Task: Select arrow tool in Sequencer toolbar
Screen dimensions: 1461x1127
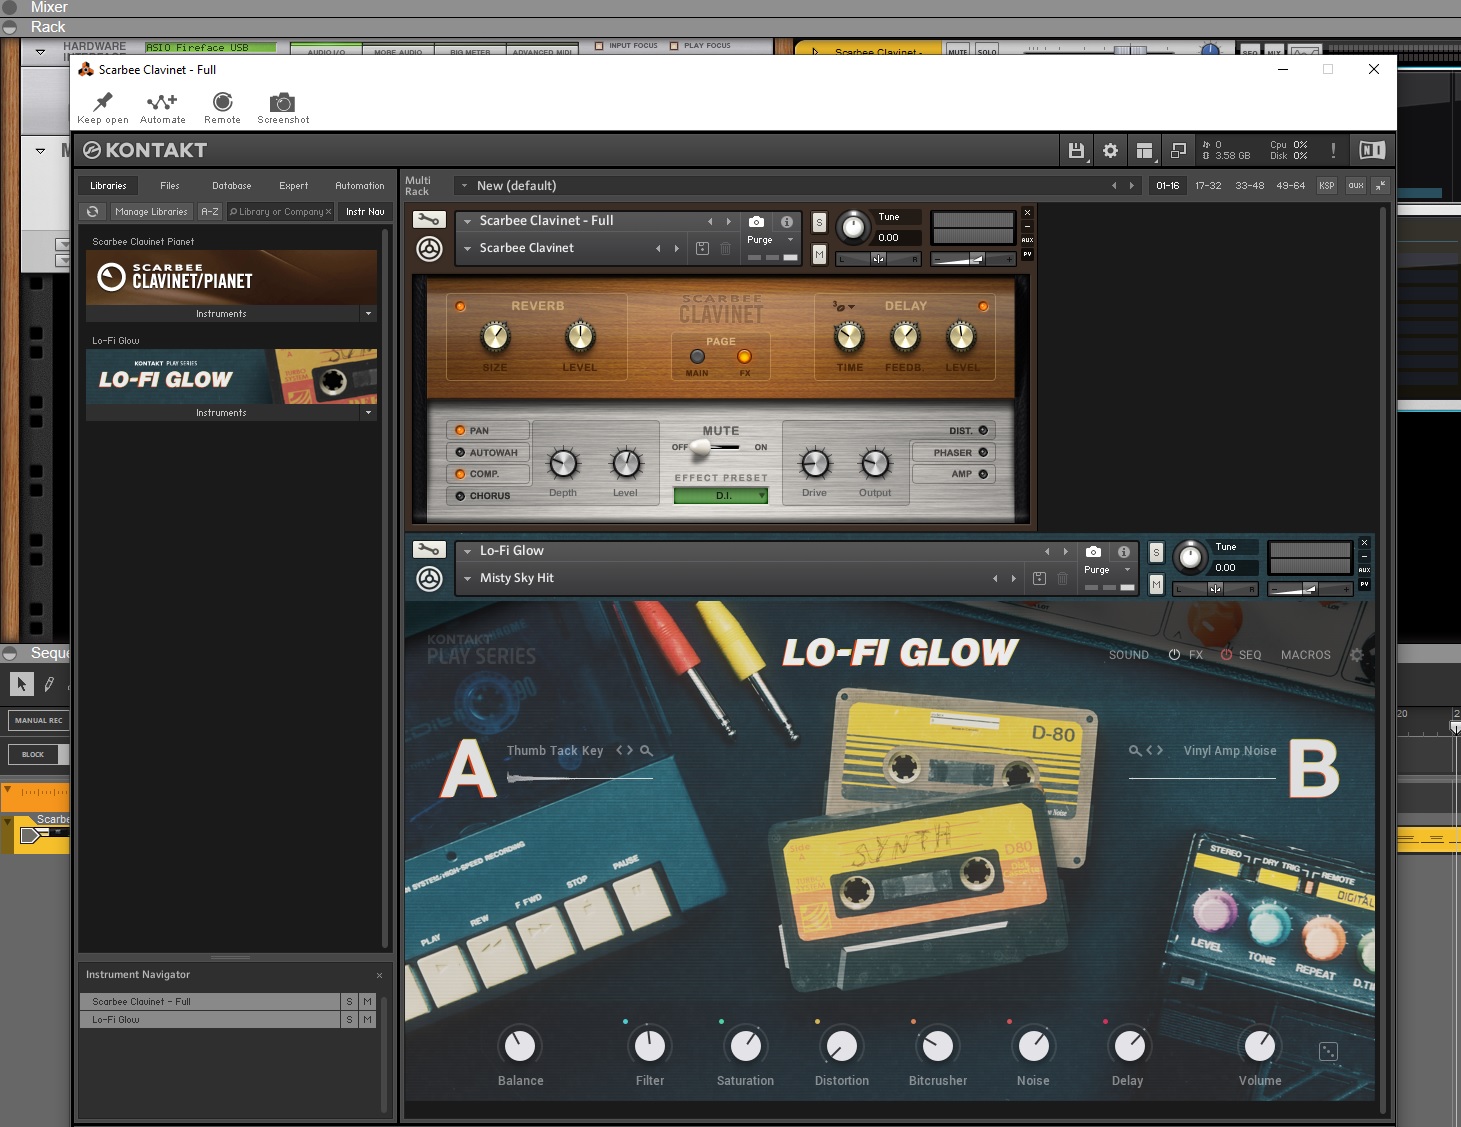Action: 21,684
